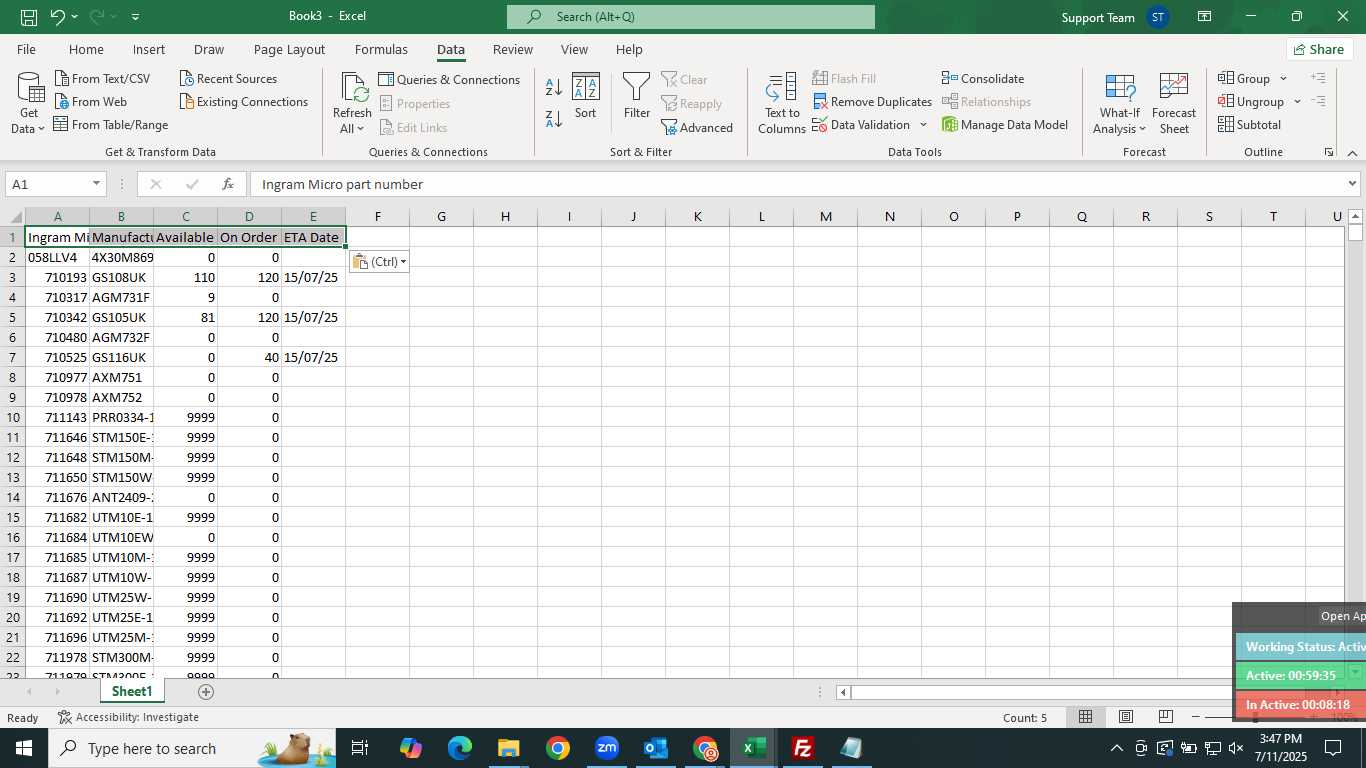Sort Z to A descending
The image size is (1366, 768).
click(554, 119)
